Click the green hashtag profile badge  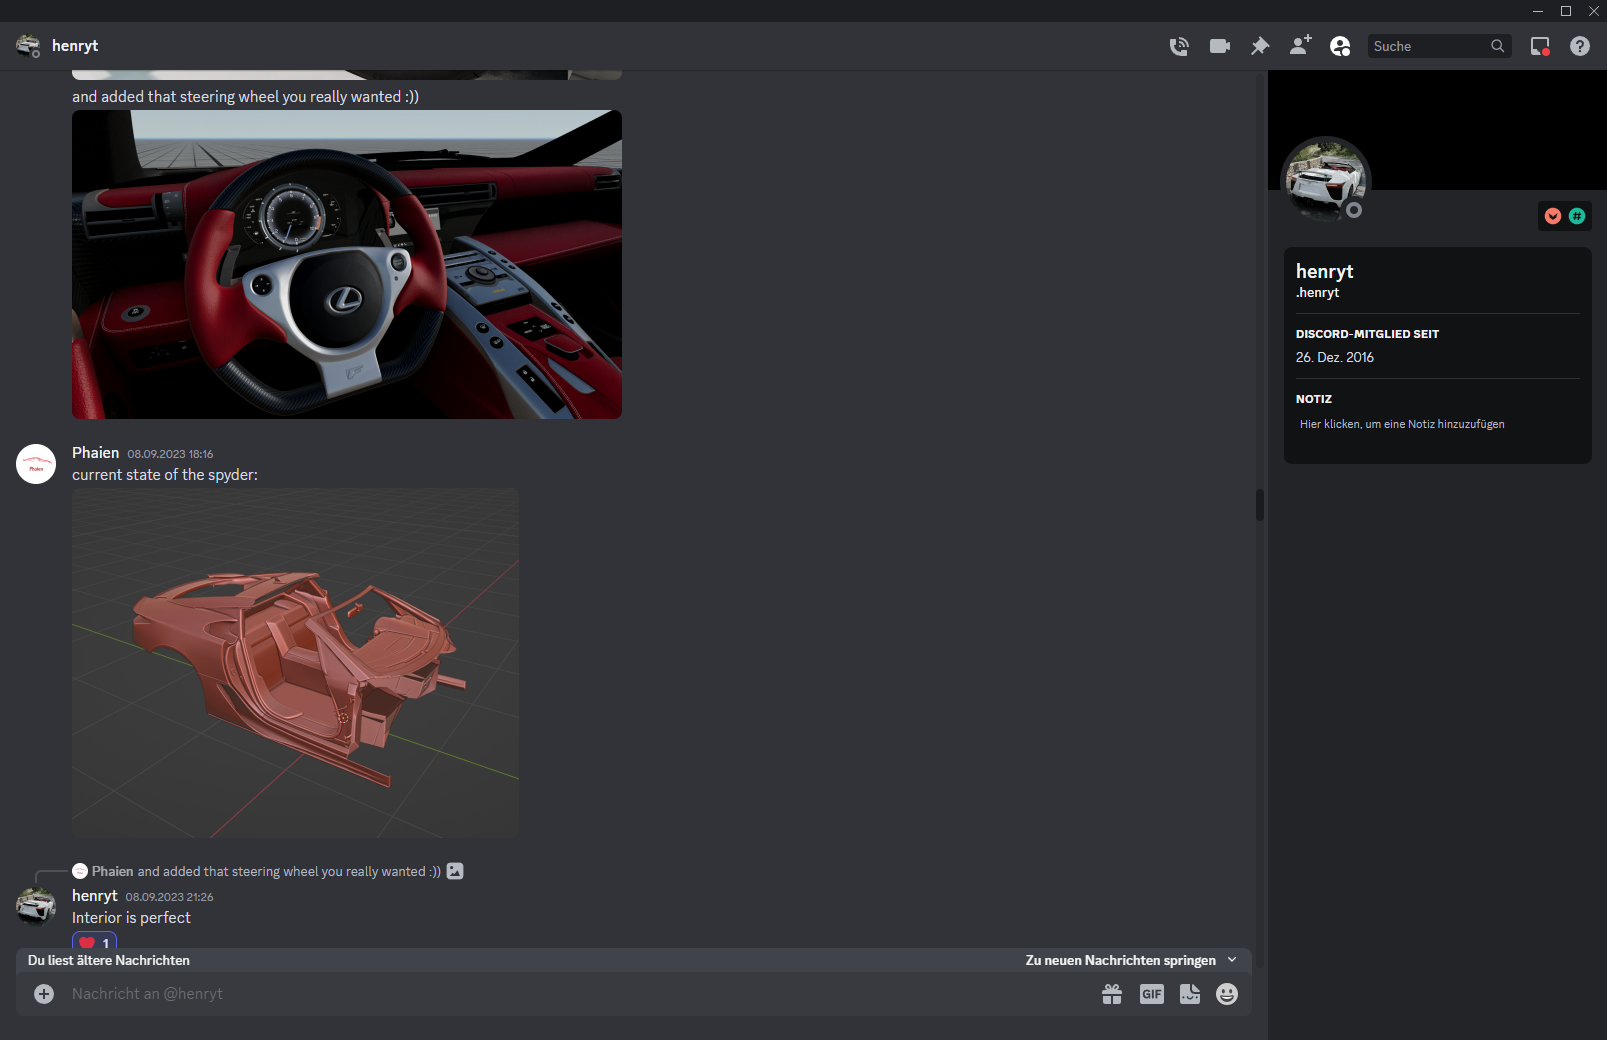1577,216
